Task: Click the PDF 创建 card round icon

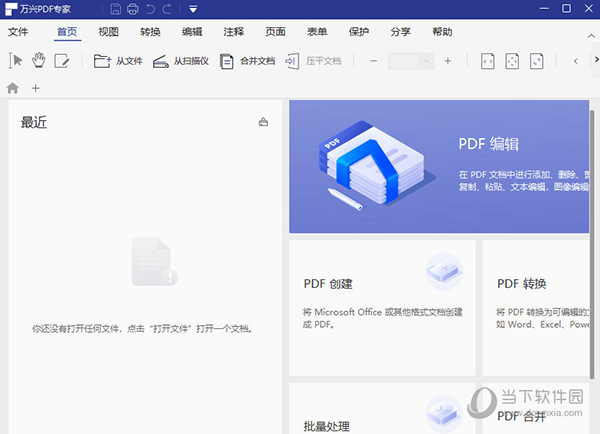Action: pyautogui.click(x=444, y=271)
